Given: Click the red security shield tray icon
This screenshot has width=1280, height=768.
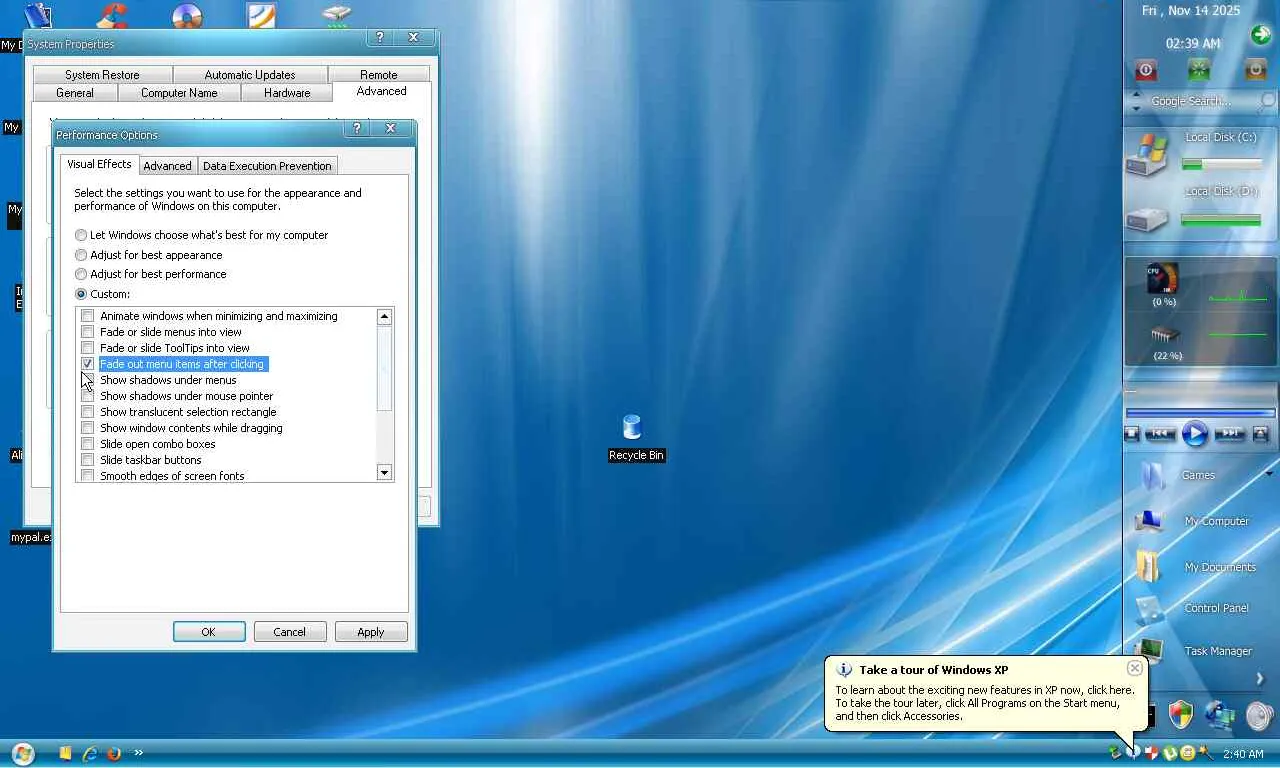Looking at the screenshot, I should tap(1152, 753).
